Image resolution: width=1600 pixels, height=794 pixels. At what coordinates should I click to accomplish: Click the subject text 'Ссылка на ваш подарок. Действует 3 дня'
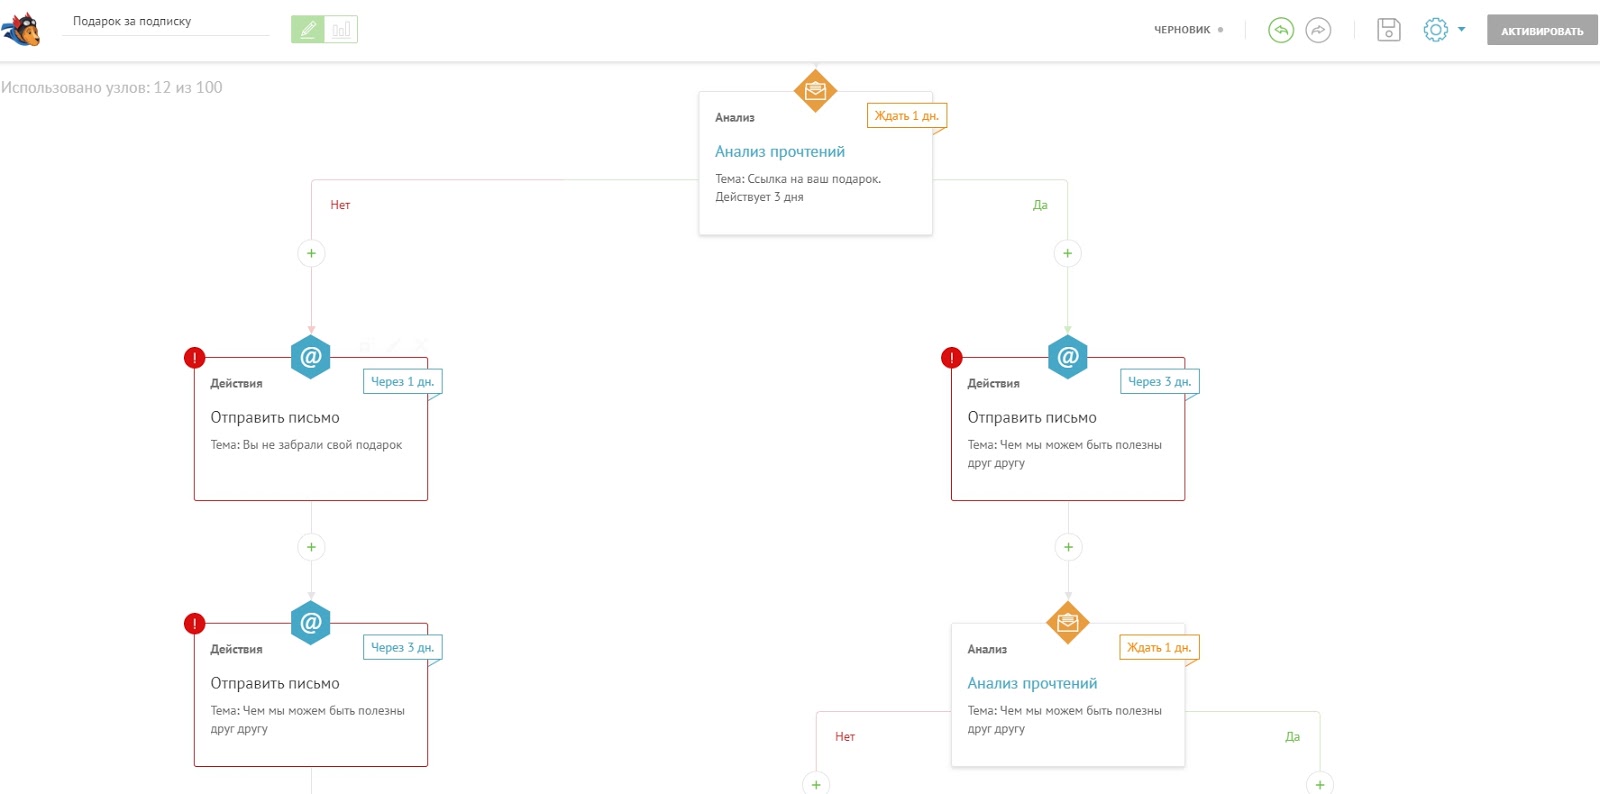pyautogui.click(x=798, y=188)
